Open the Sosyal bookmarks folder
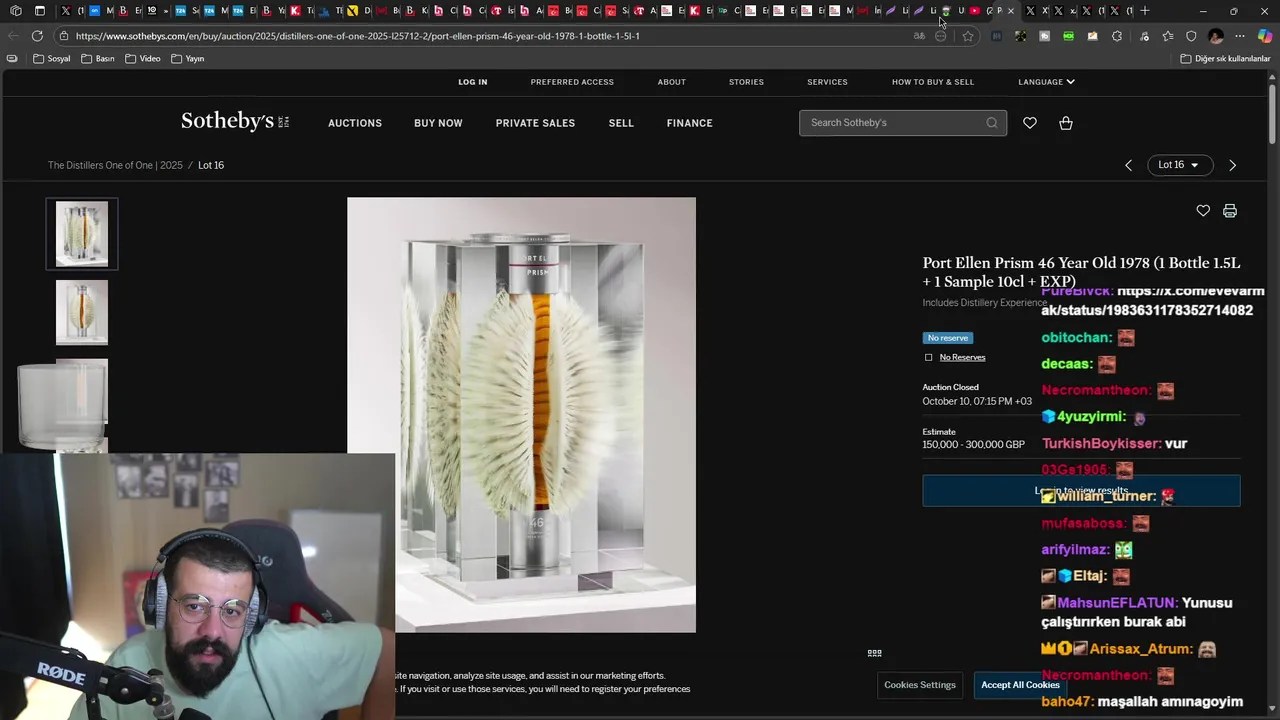This screenshot has height=720, width=1280. pos(52,59)
